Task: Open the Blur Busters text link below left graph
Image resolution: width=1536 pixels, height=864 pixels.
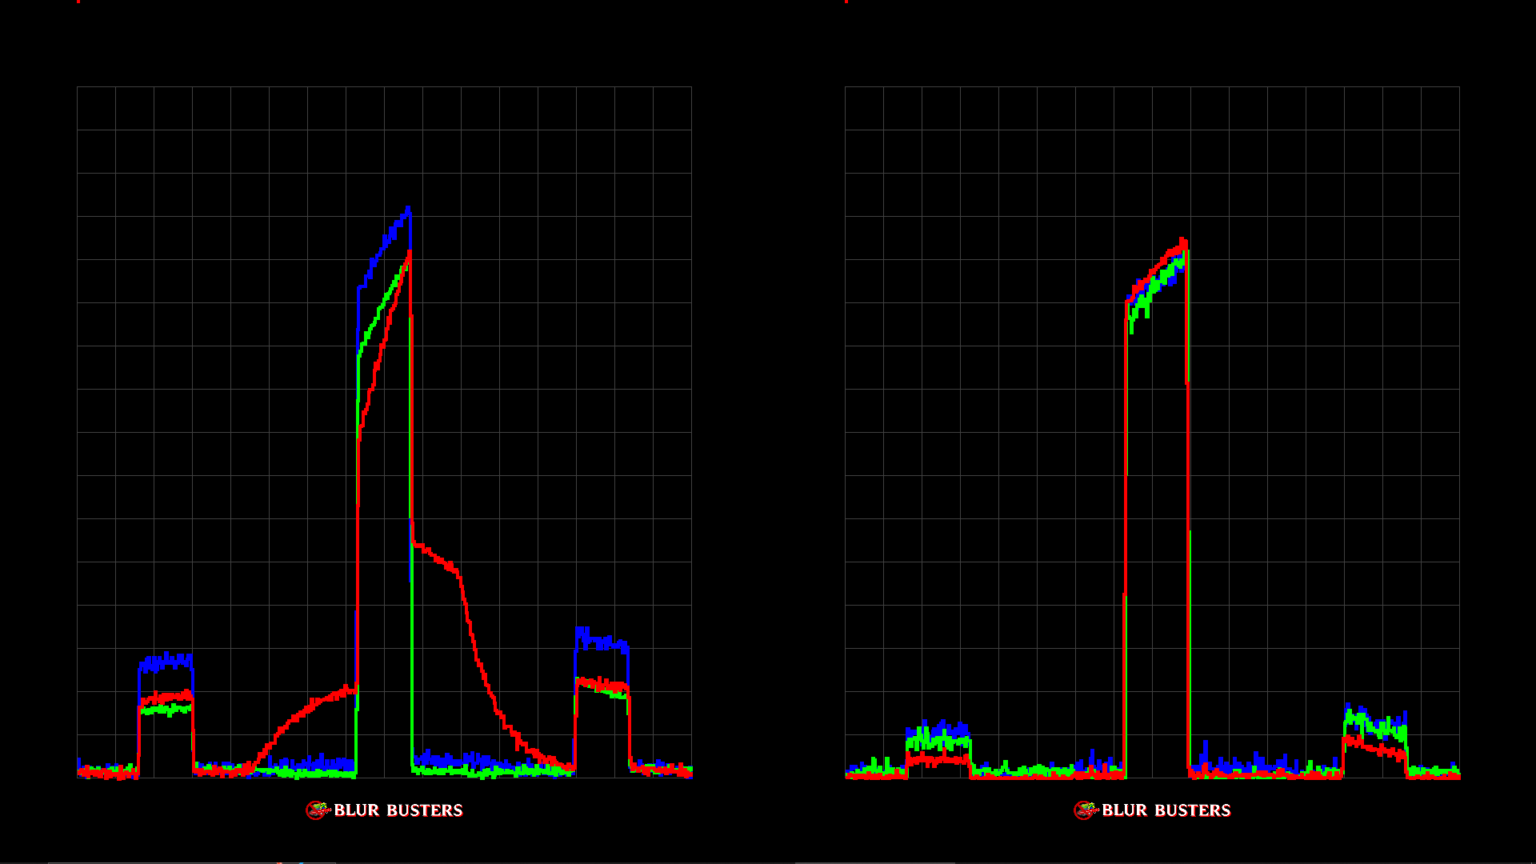Action: click(398, 811)
